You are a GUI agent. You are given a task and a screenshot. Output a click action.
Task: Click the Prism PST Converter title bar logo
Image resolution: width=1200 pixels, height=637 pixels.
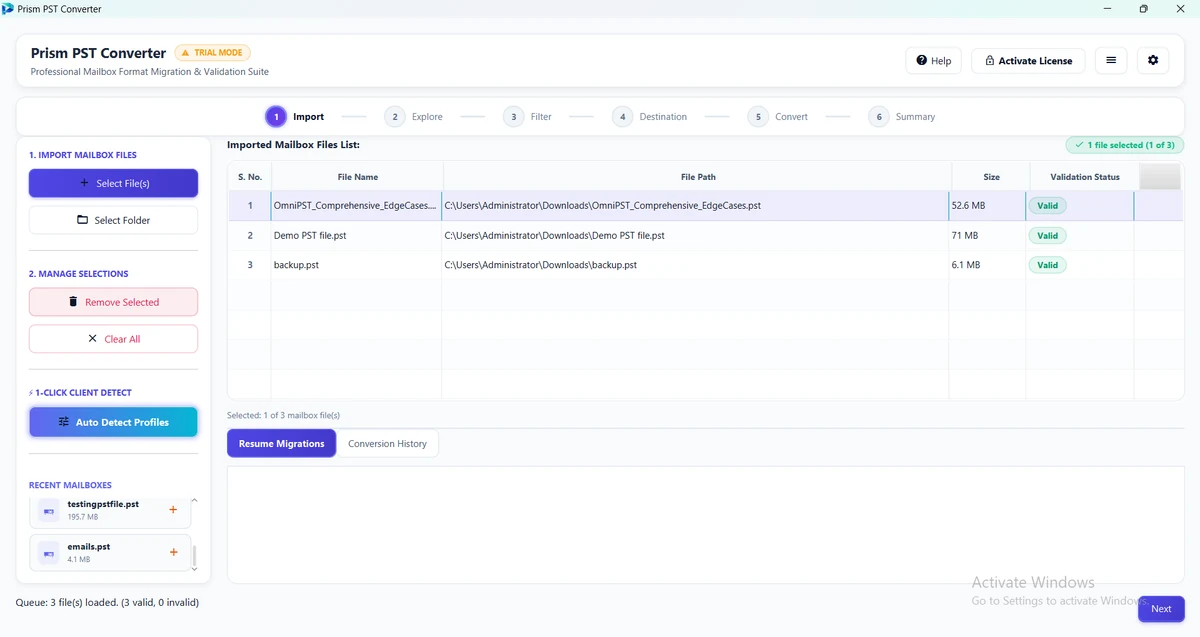pos(8,9)
